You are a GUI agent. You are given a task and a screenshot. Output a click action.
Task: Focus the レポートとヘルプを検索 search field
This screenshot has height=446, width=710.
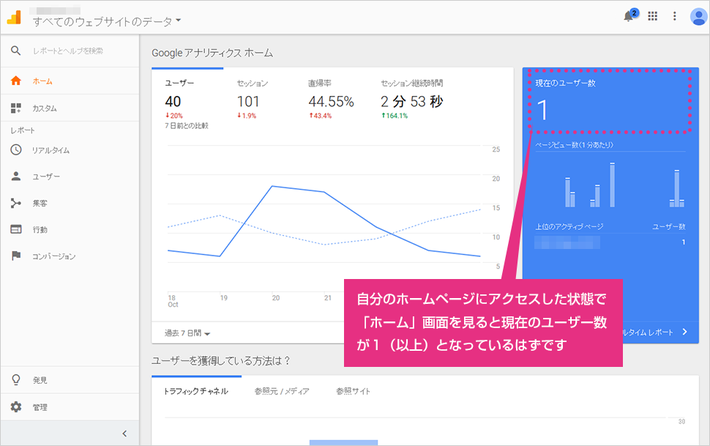point(68,51)
